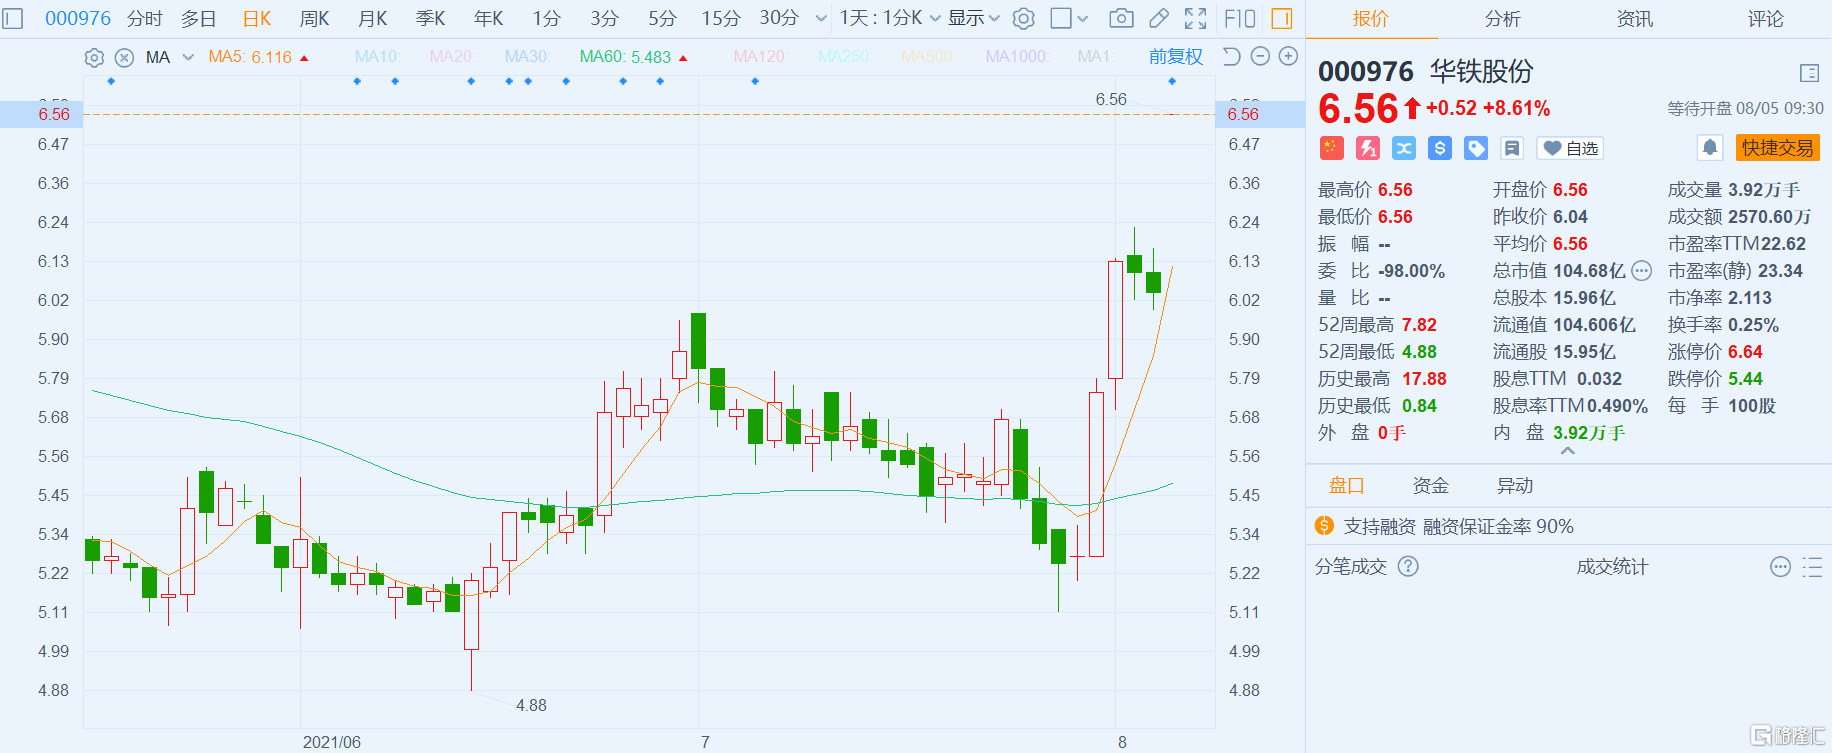Click the orange MA5 color label
Image resolution: width=1832 pixels, height=753 pixels.
click(250, 57)
